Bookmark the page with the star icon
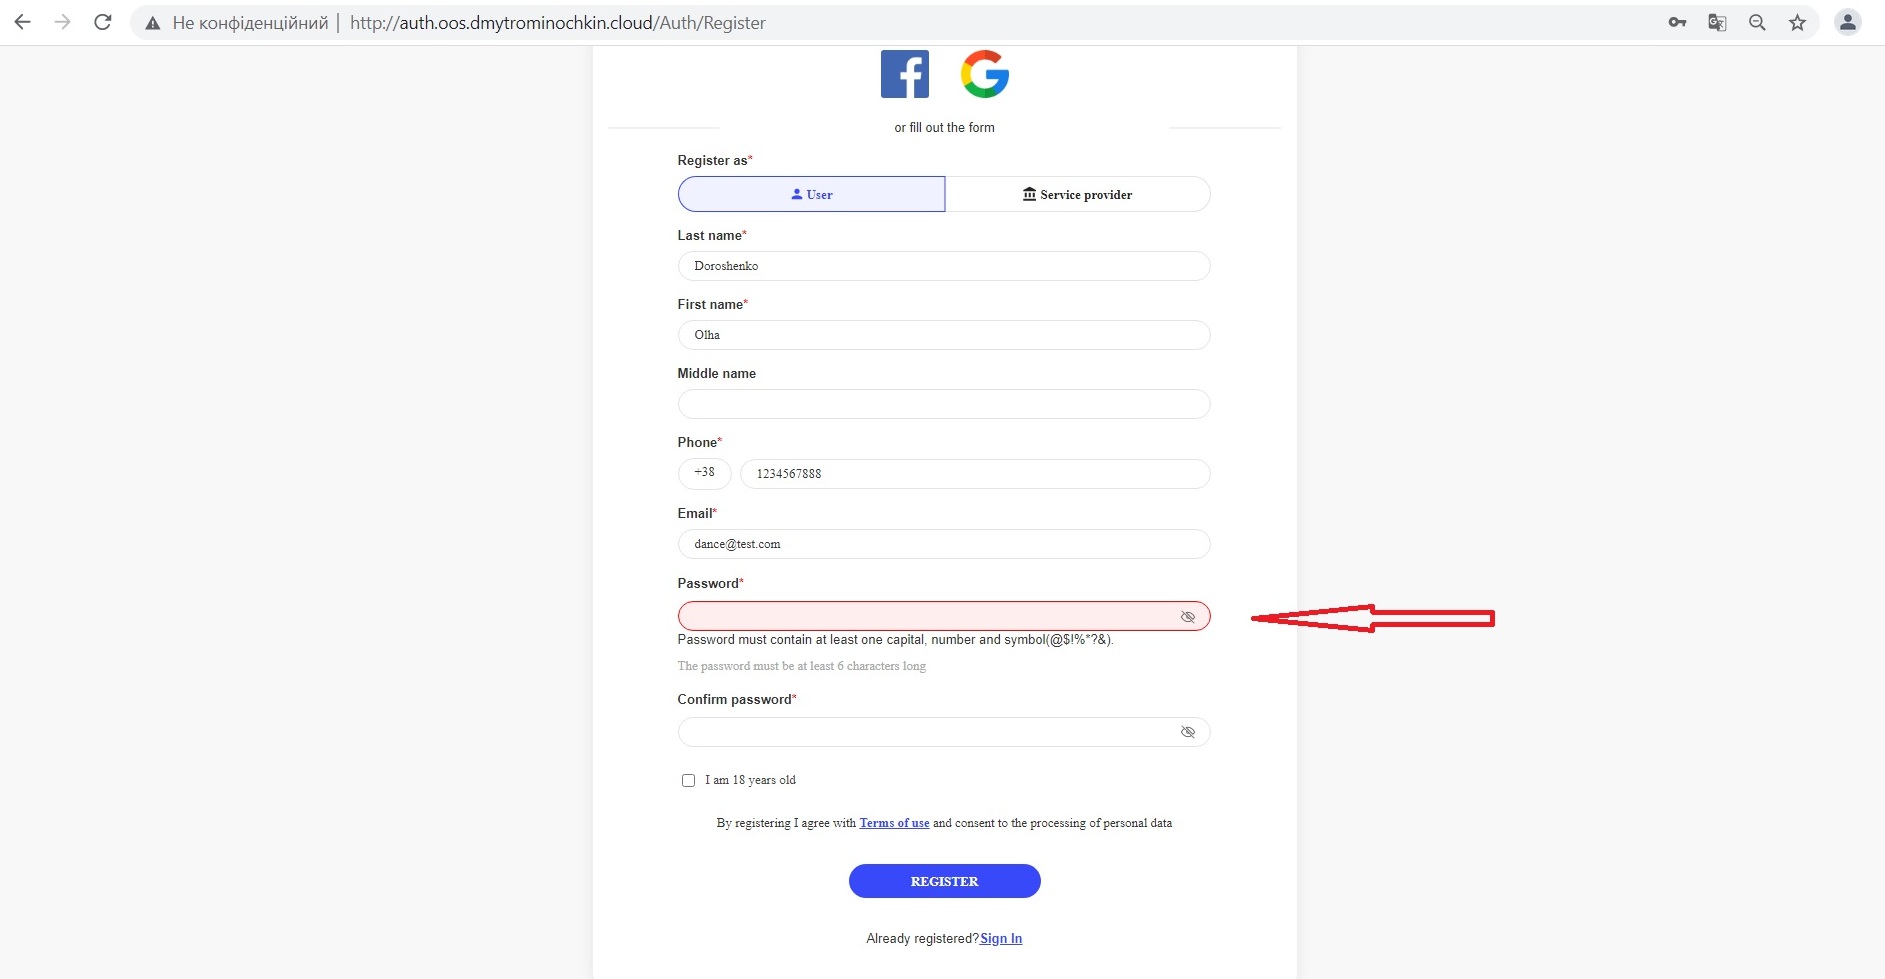Screen dimensions: 1885x979 point(1797,22)
